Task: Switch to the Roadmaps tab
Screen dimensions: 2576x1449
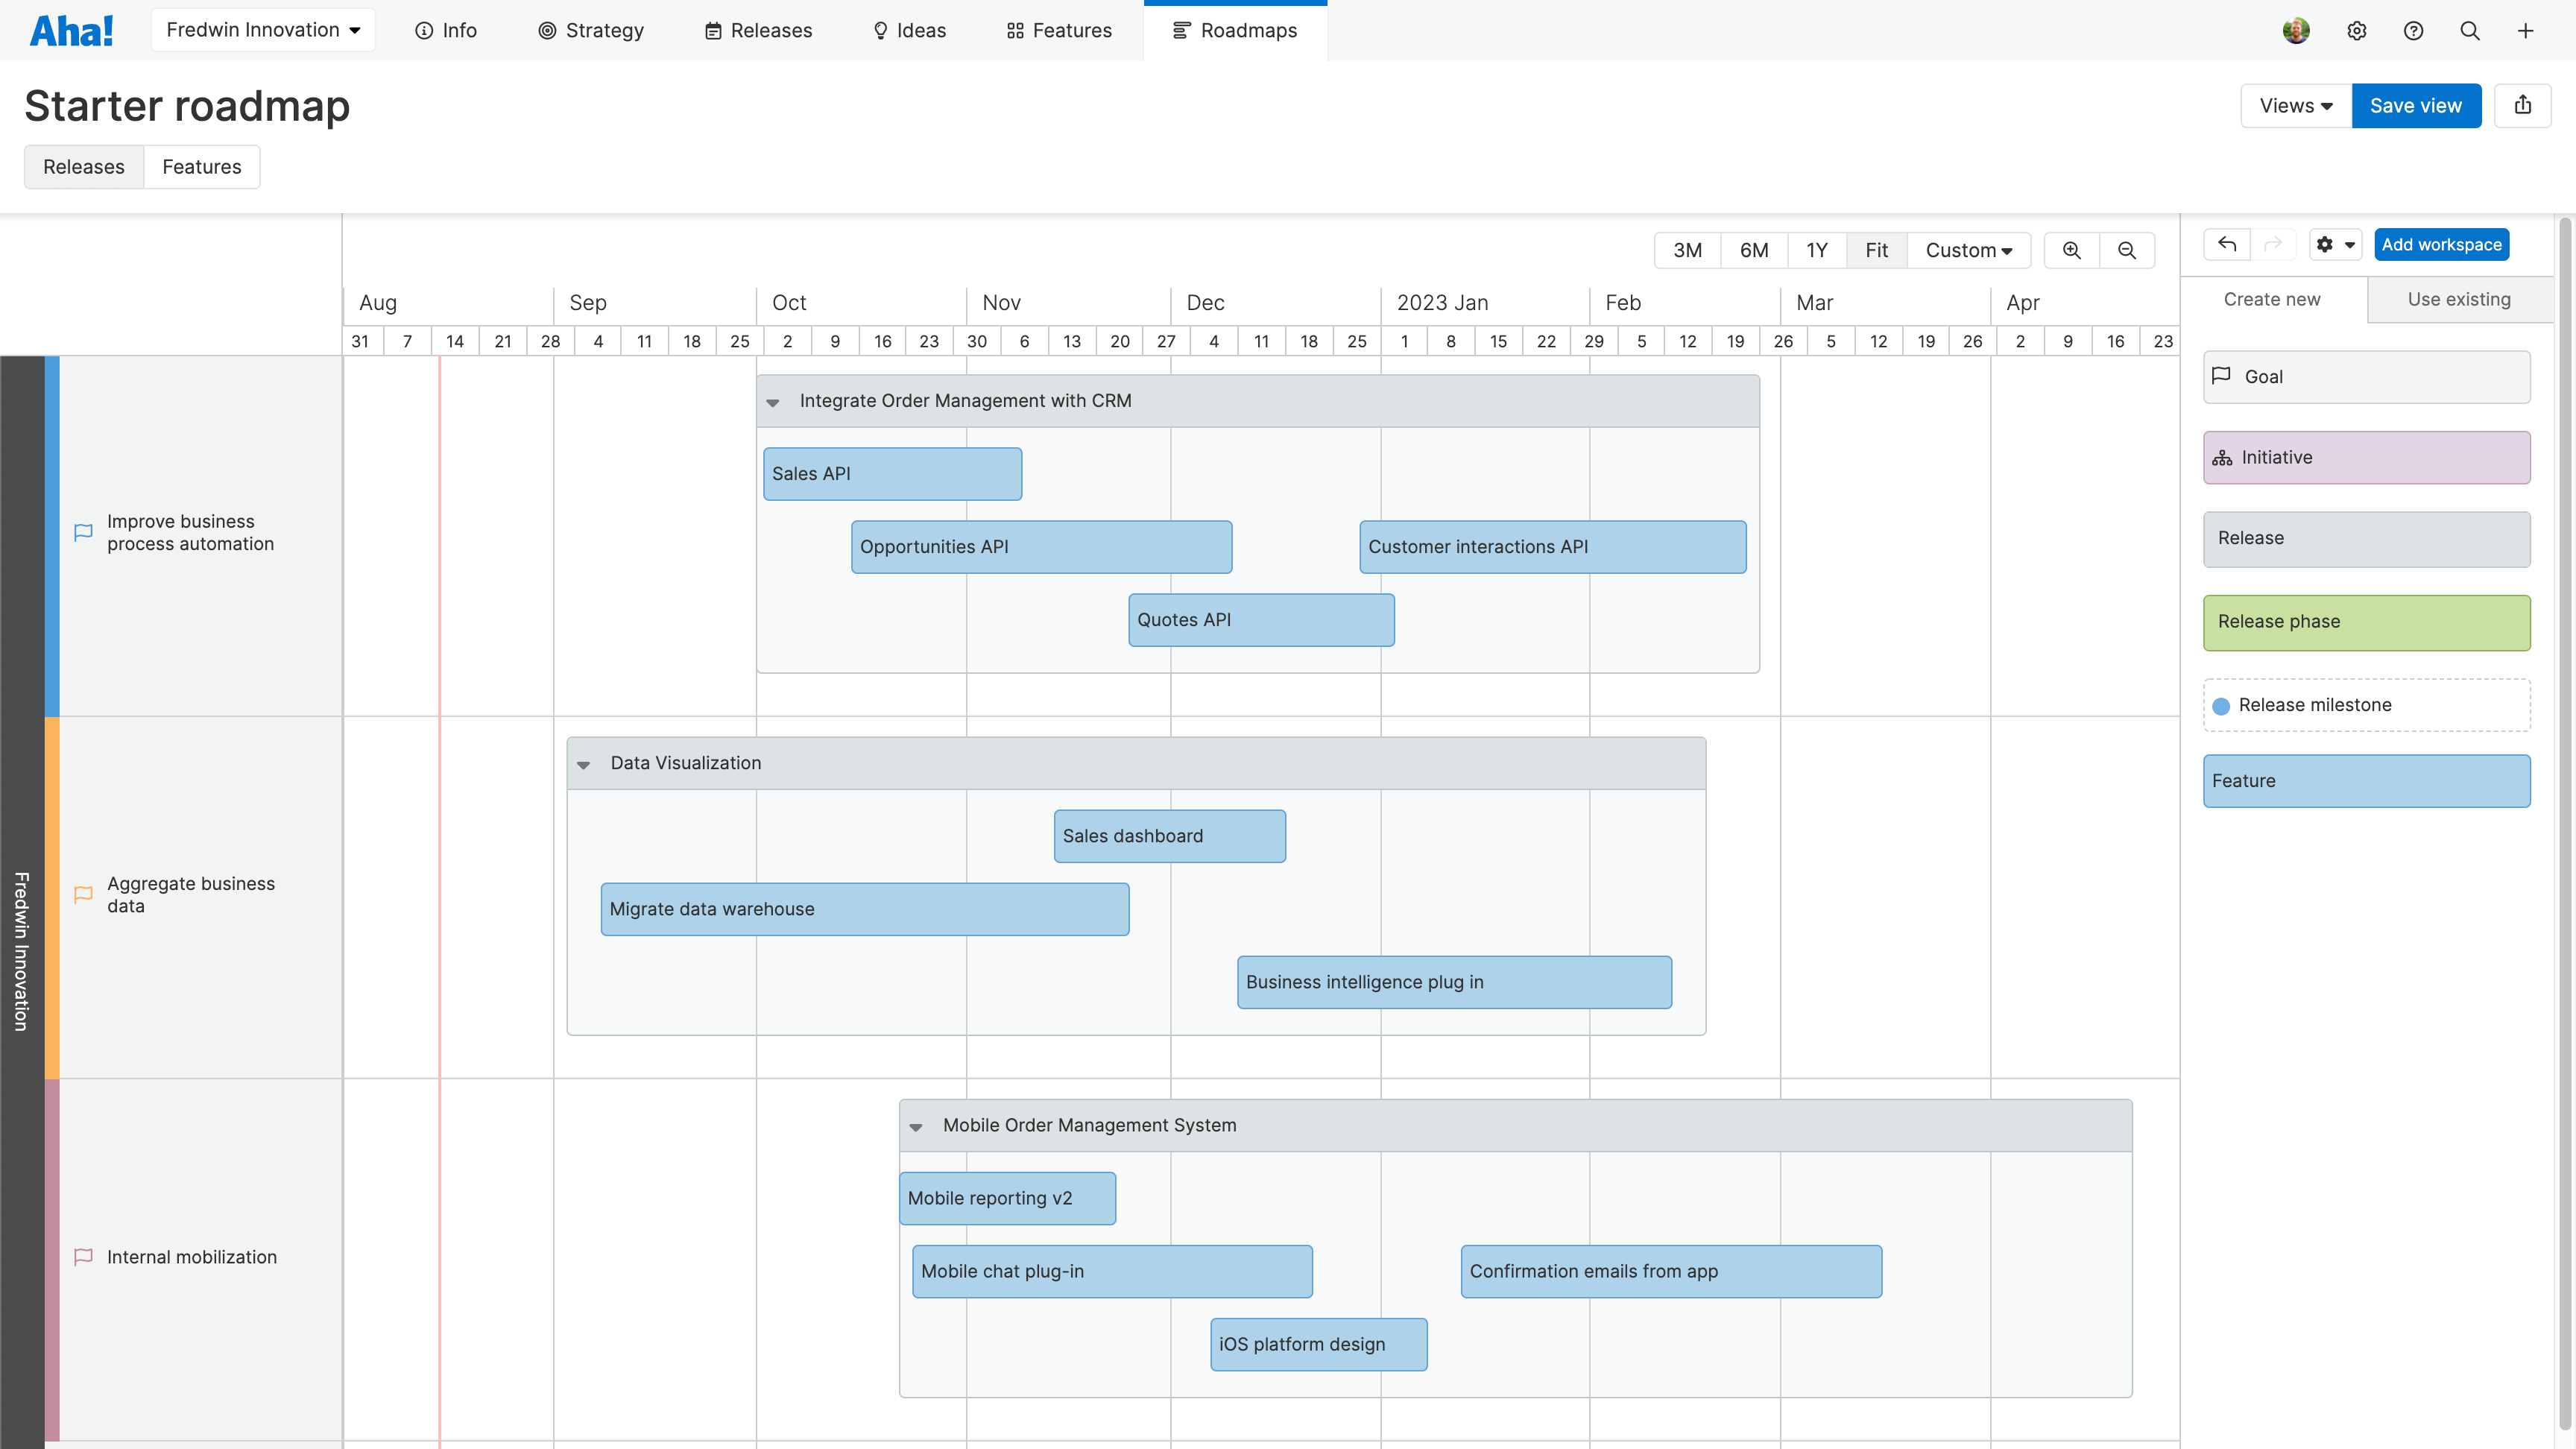Action: (1236, 30)
